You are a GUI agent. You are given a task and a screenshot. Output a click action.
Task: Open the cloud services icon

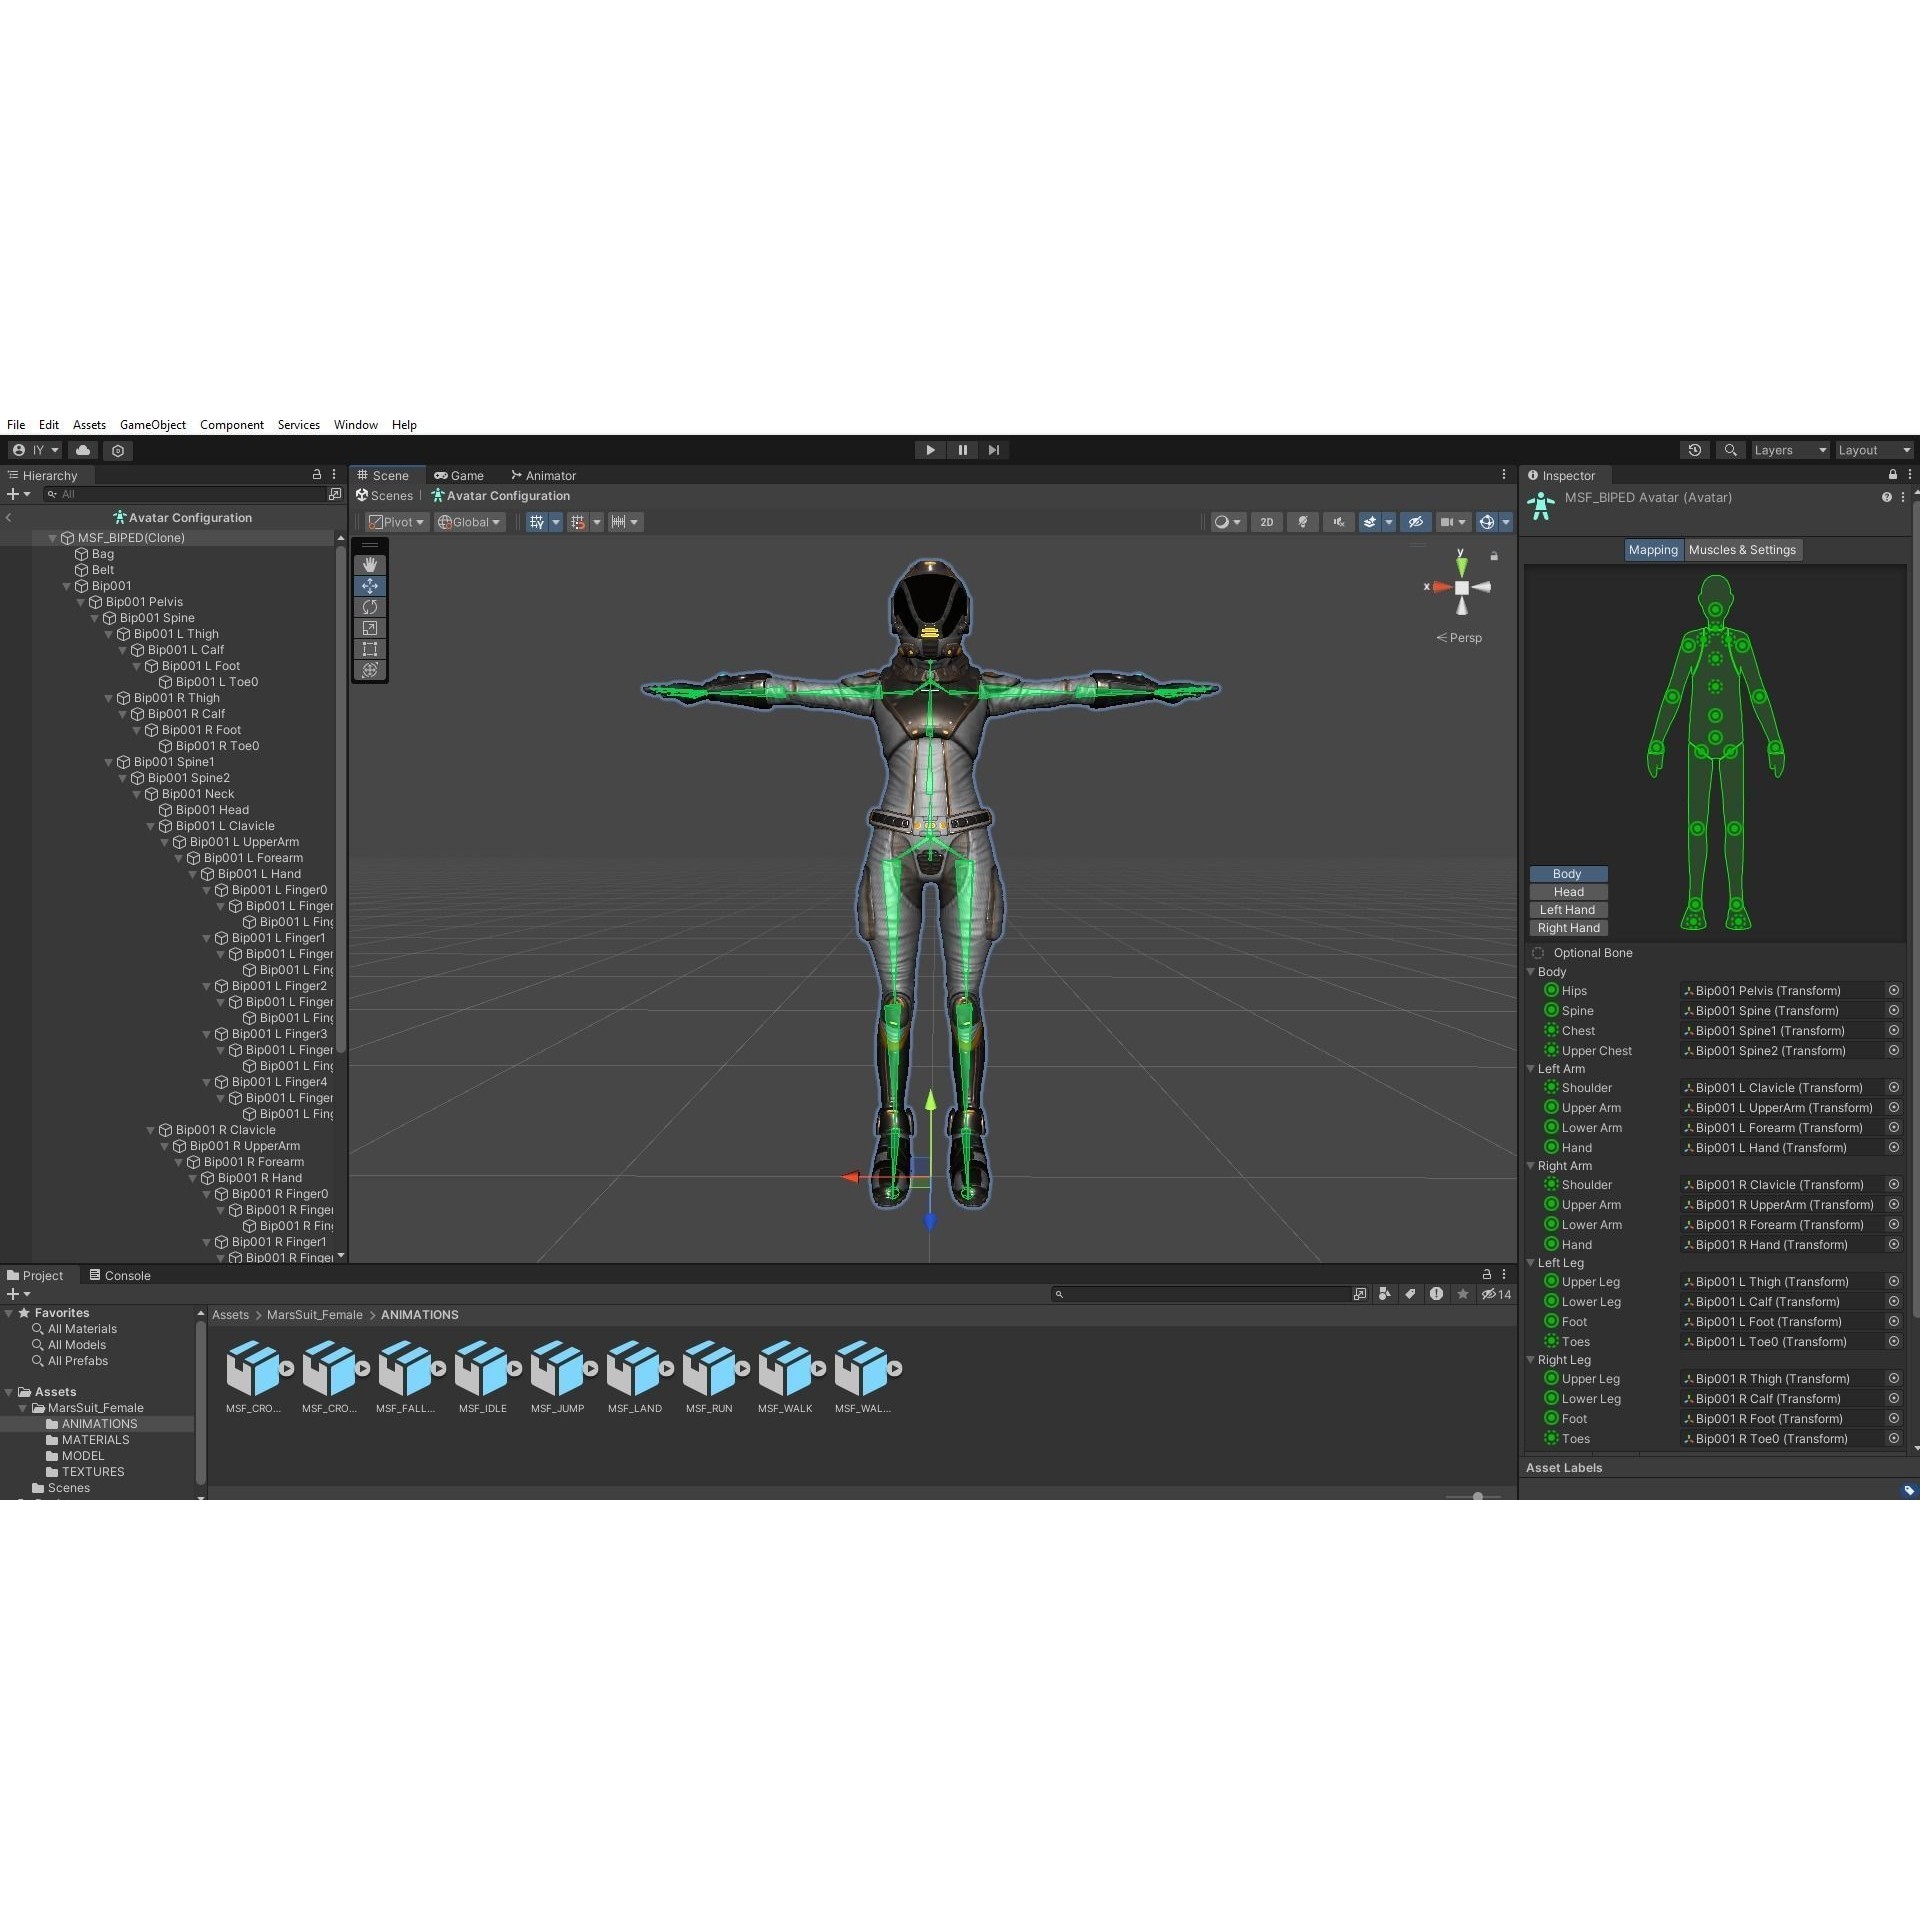coord(83,451)
